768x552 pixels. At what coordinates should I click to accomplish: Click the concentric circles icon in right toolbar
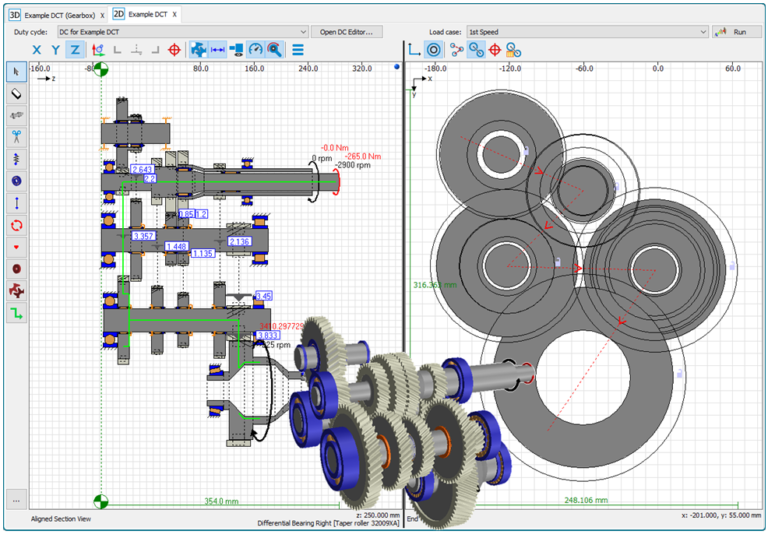(434, 49)
